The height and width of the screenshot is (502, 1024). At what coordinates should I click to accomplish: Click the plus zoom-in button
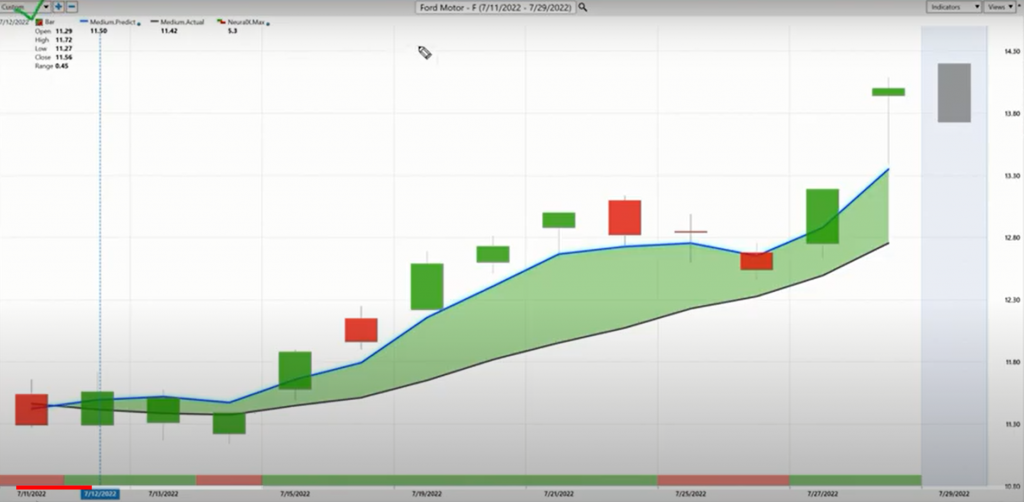[60, 6]
